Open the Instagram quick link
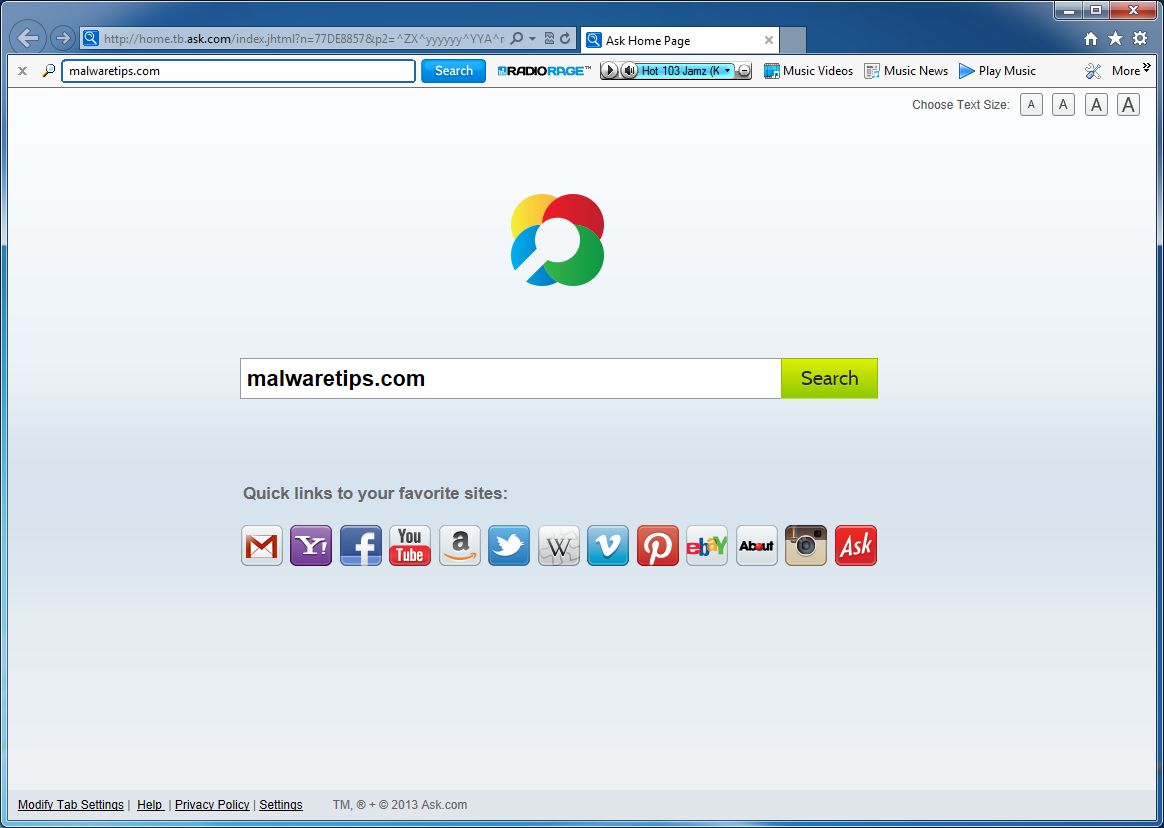This screenshot has width=1164, height=828. 806,546
